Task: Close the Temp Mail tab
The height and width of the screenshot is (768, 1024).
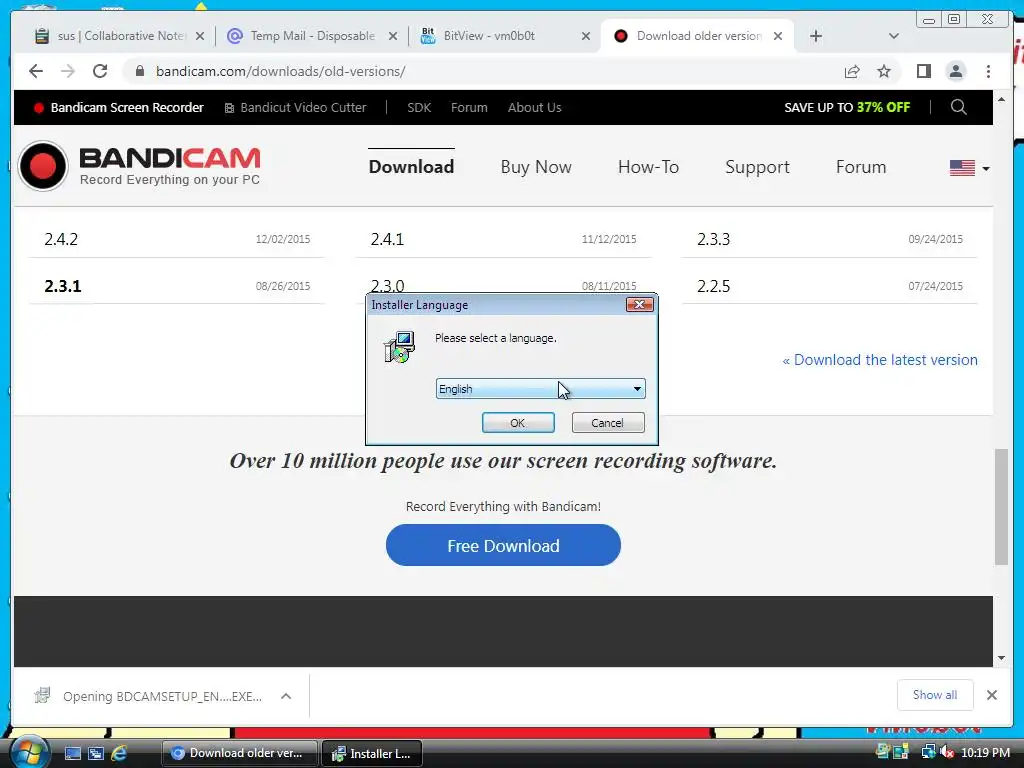Action: (392, 36)
